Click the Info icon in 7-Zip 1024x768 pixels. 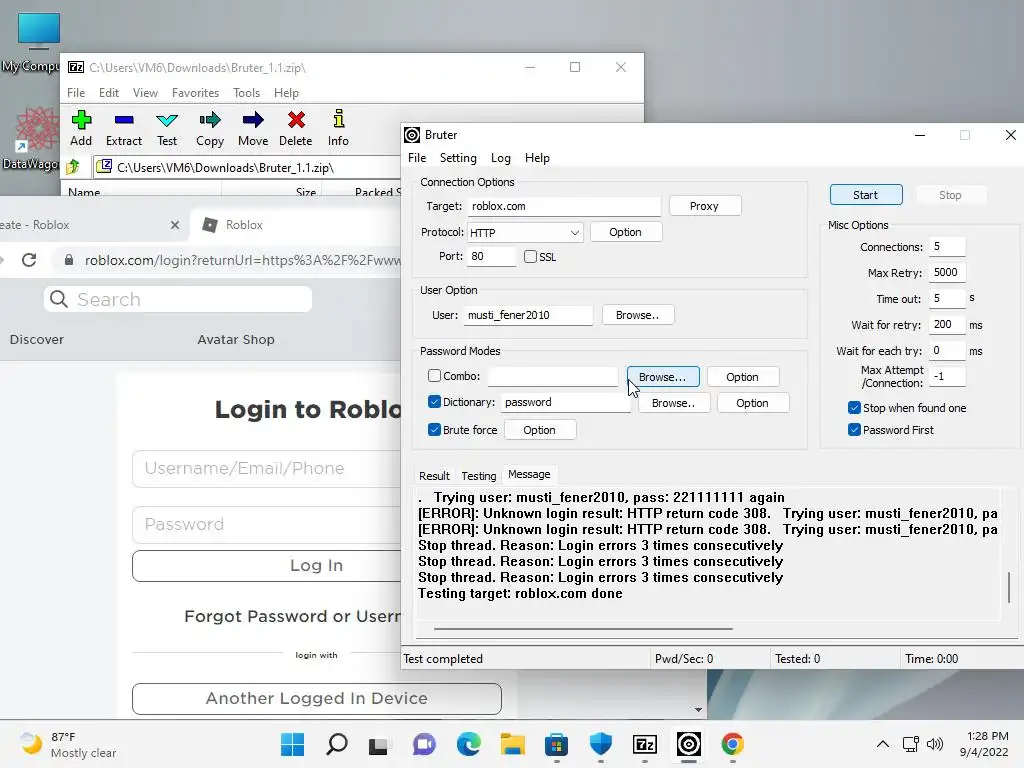point(338,128)
